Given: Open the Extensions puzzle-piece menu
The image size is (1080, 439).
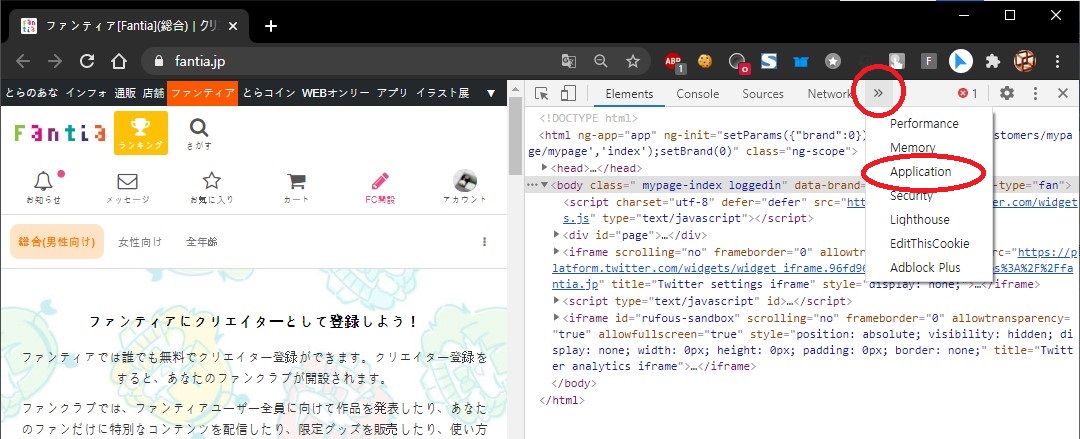Looking at the screenshot, I should (x=993, y=61).
